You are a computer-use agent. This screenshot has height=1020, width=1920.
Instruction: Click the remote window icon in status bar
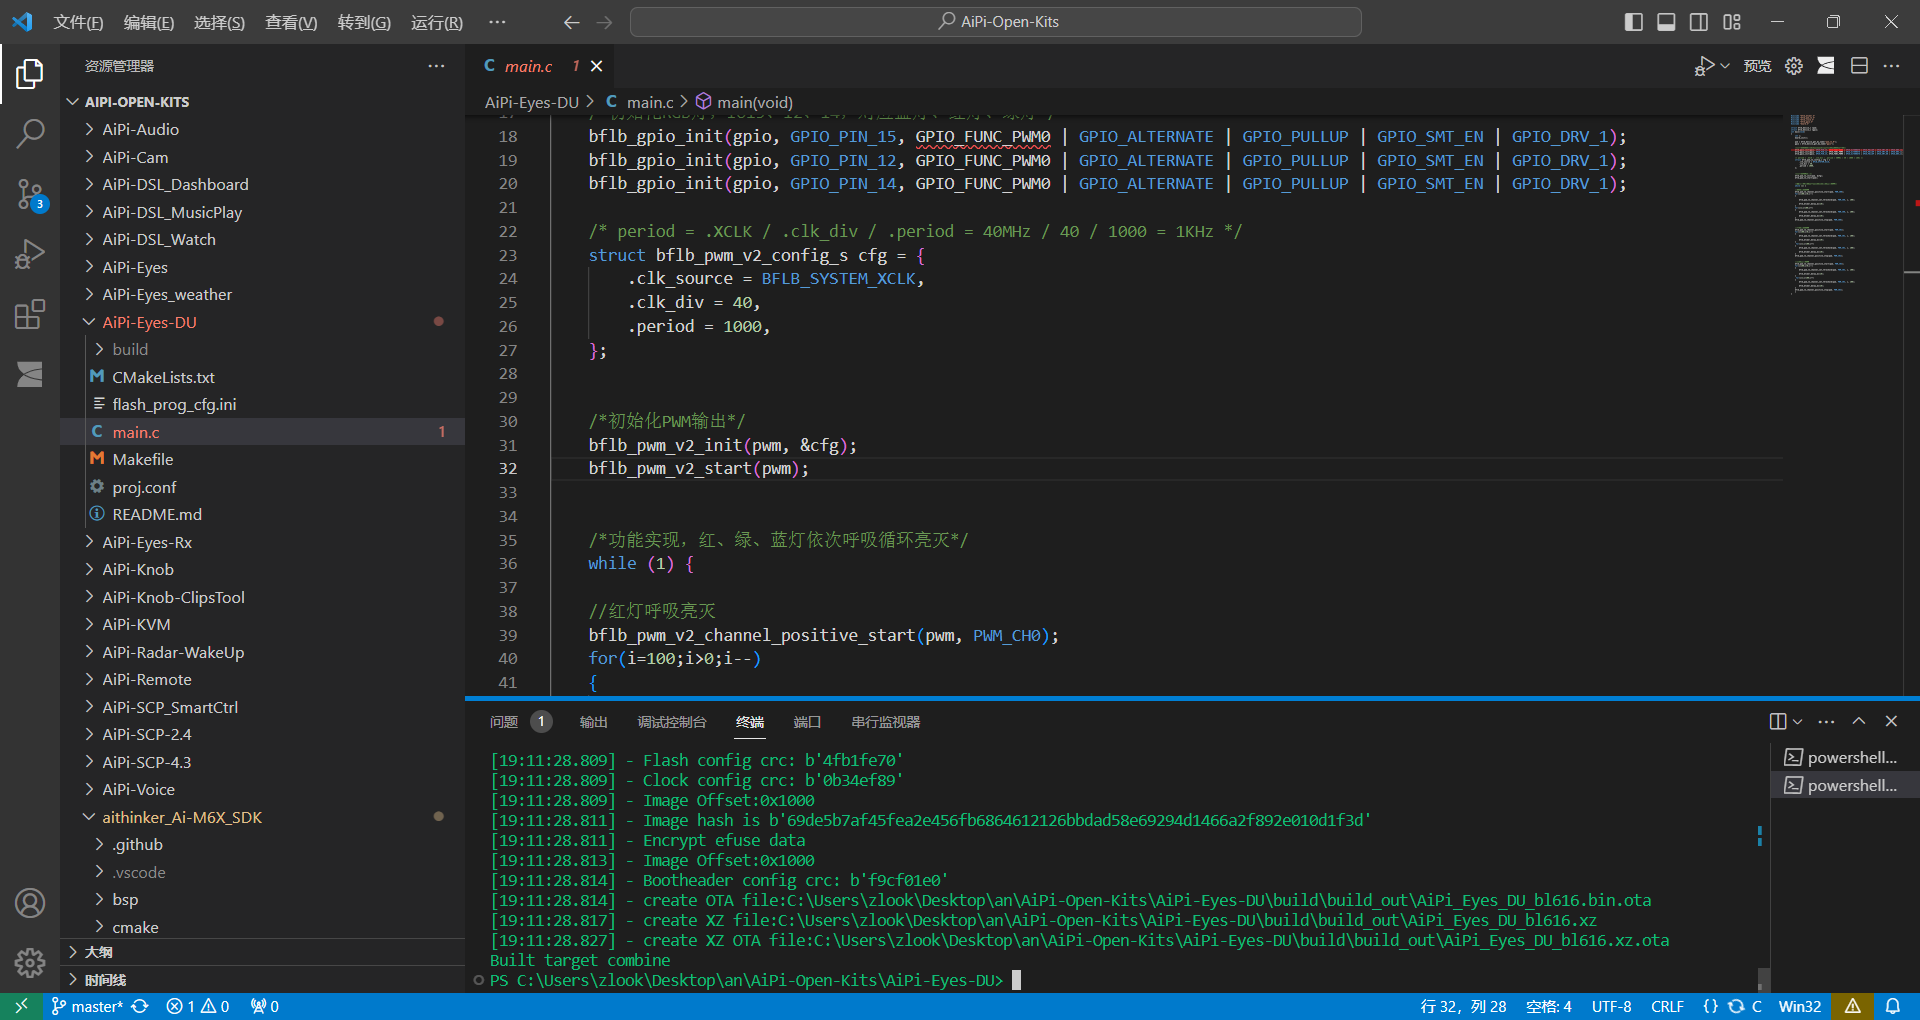[x=21, y=1006]
